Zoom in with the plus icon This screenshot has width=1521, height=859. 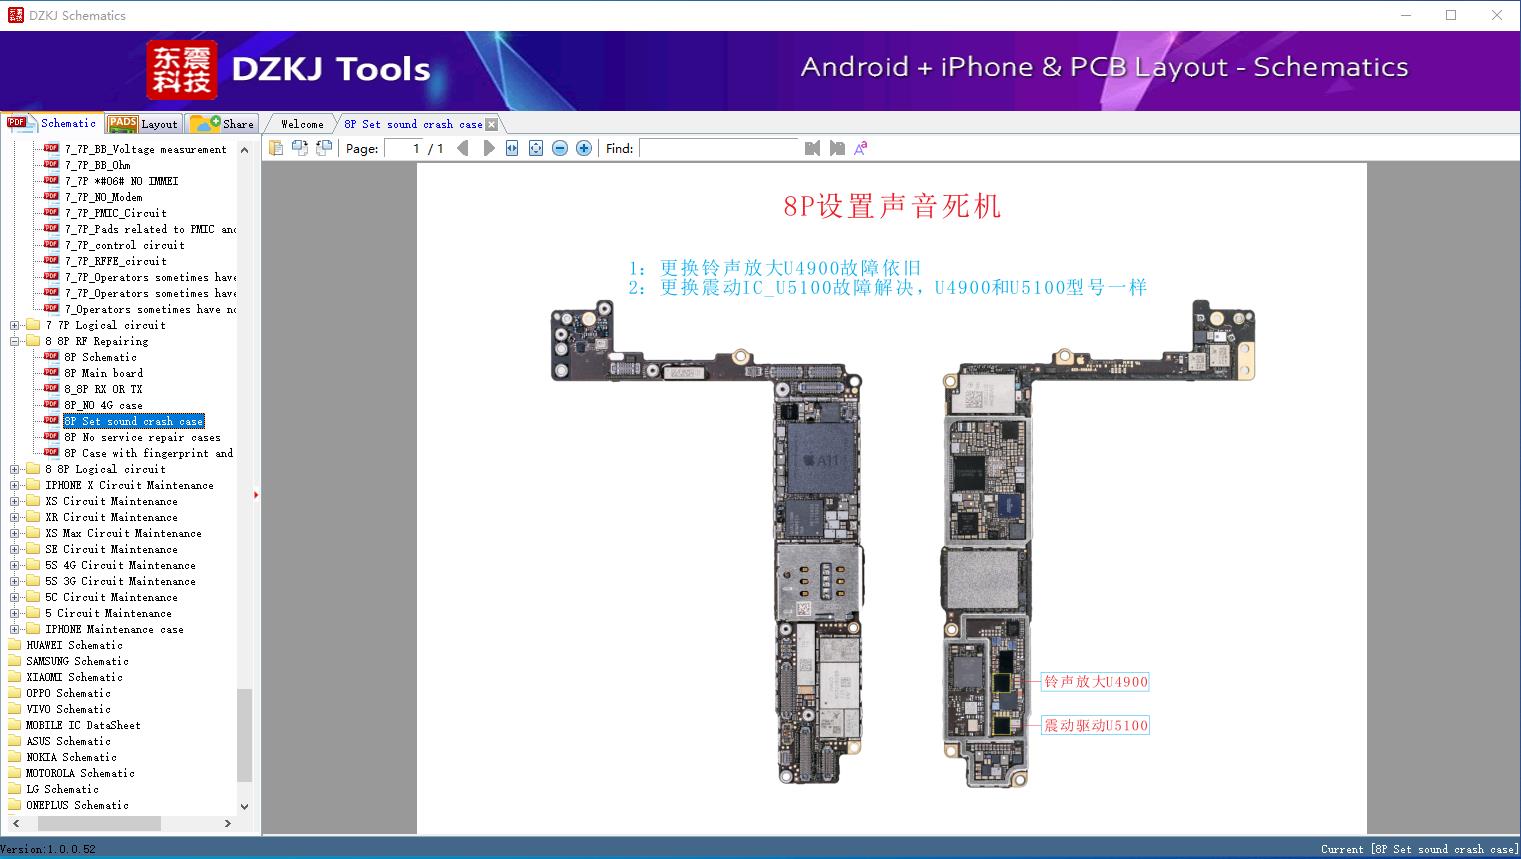[584, 148]
